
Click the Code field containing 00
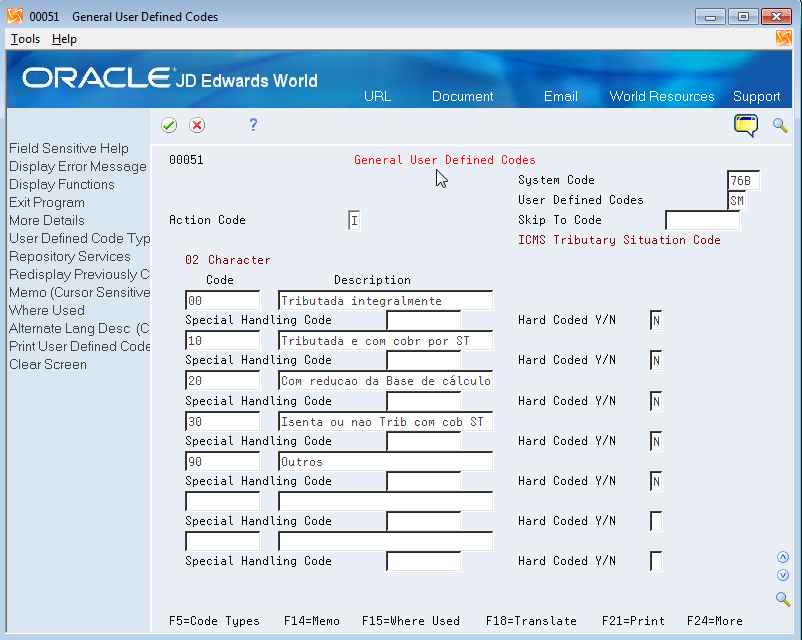[222, 300]
